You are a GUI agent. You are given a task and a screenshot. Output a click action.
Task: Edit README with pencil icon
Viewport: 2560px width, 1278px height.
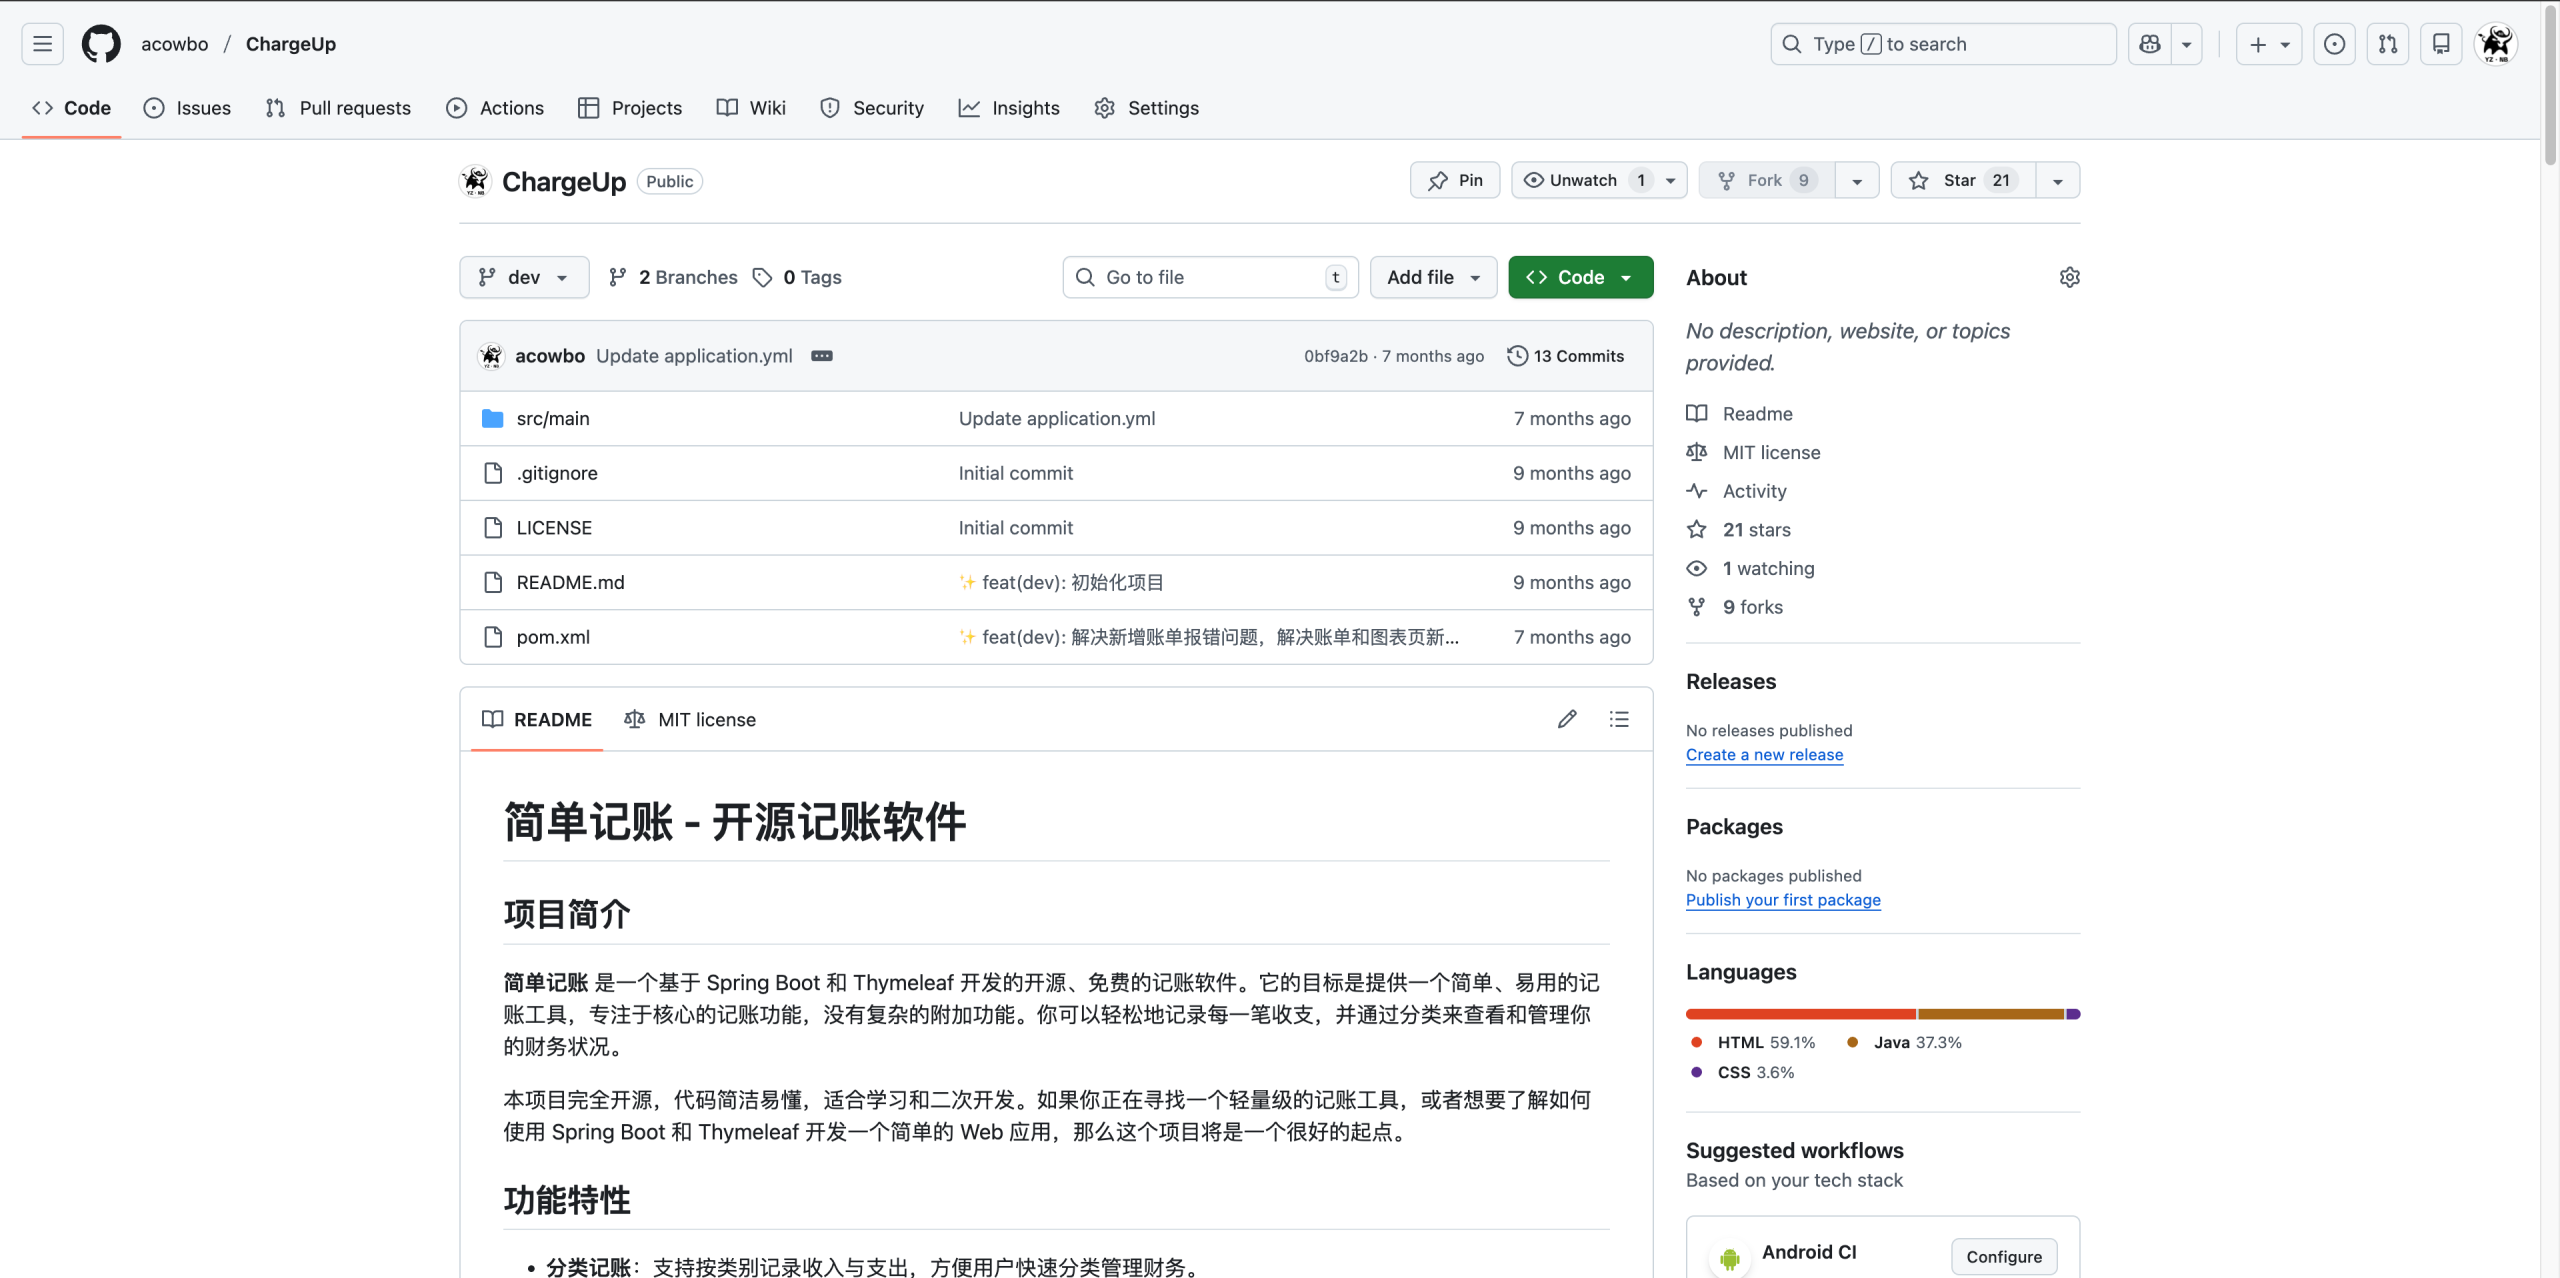(1567, 719)
